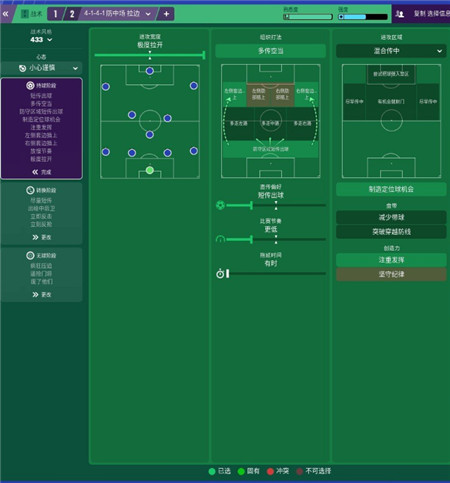Toggle the 减少带球 dribble less instruction
This screenshot has width=450, height=483.
click(x=391, y=217)
